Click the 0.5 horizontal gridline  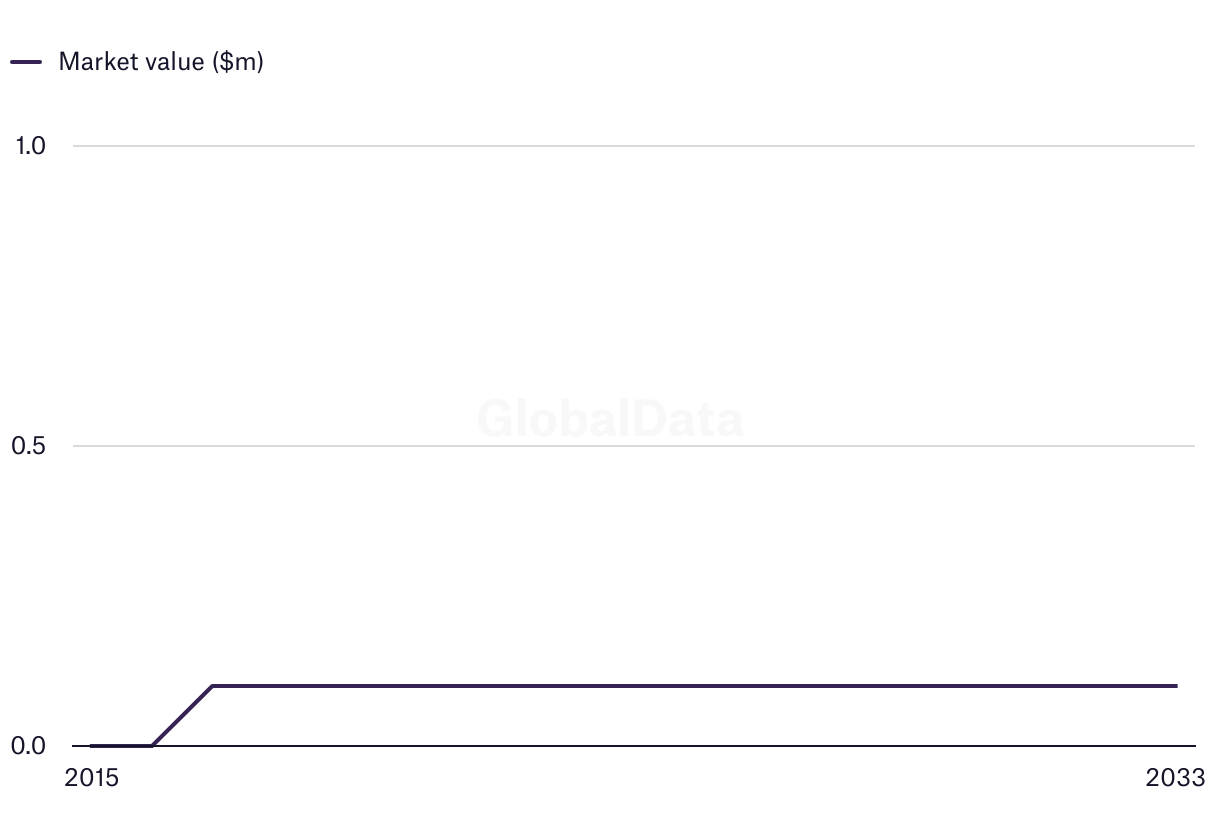point(634,446)
